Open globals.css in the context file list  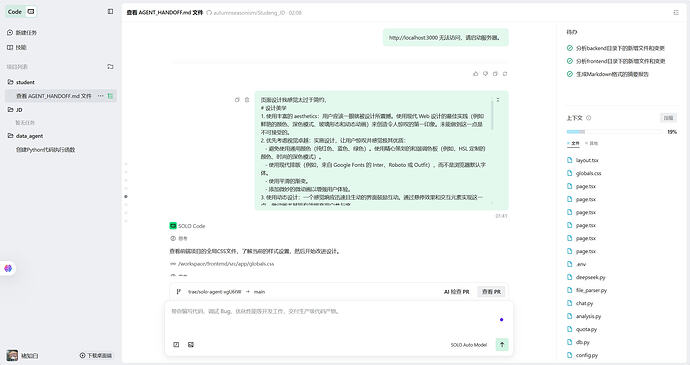click(584, 173)
